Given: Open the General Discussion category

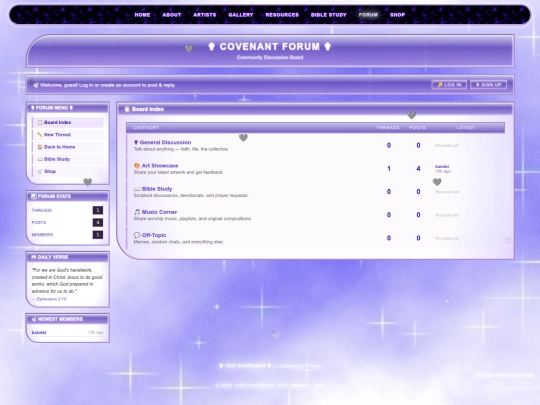Looking at the screenshot, I should 165,142.
